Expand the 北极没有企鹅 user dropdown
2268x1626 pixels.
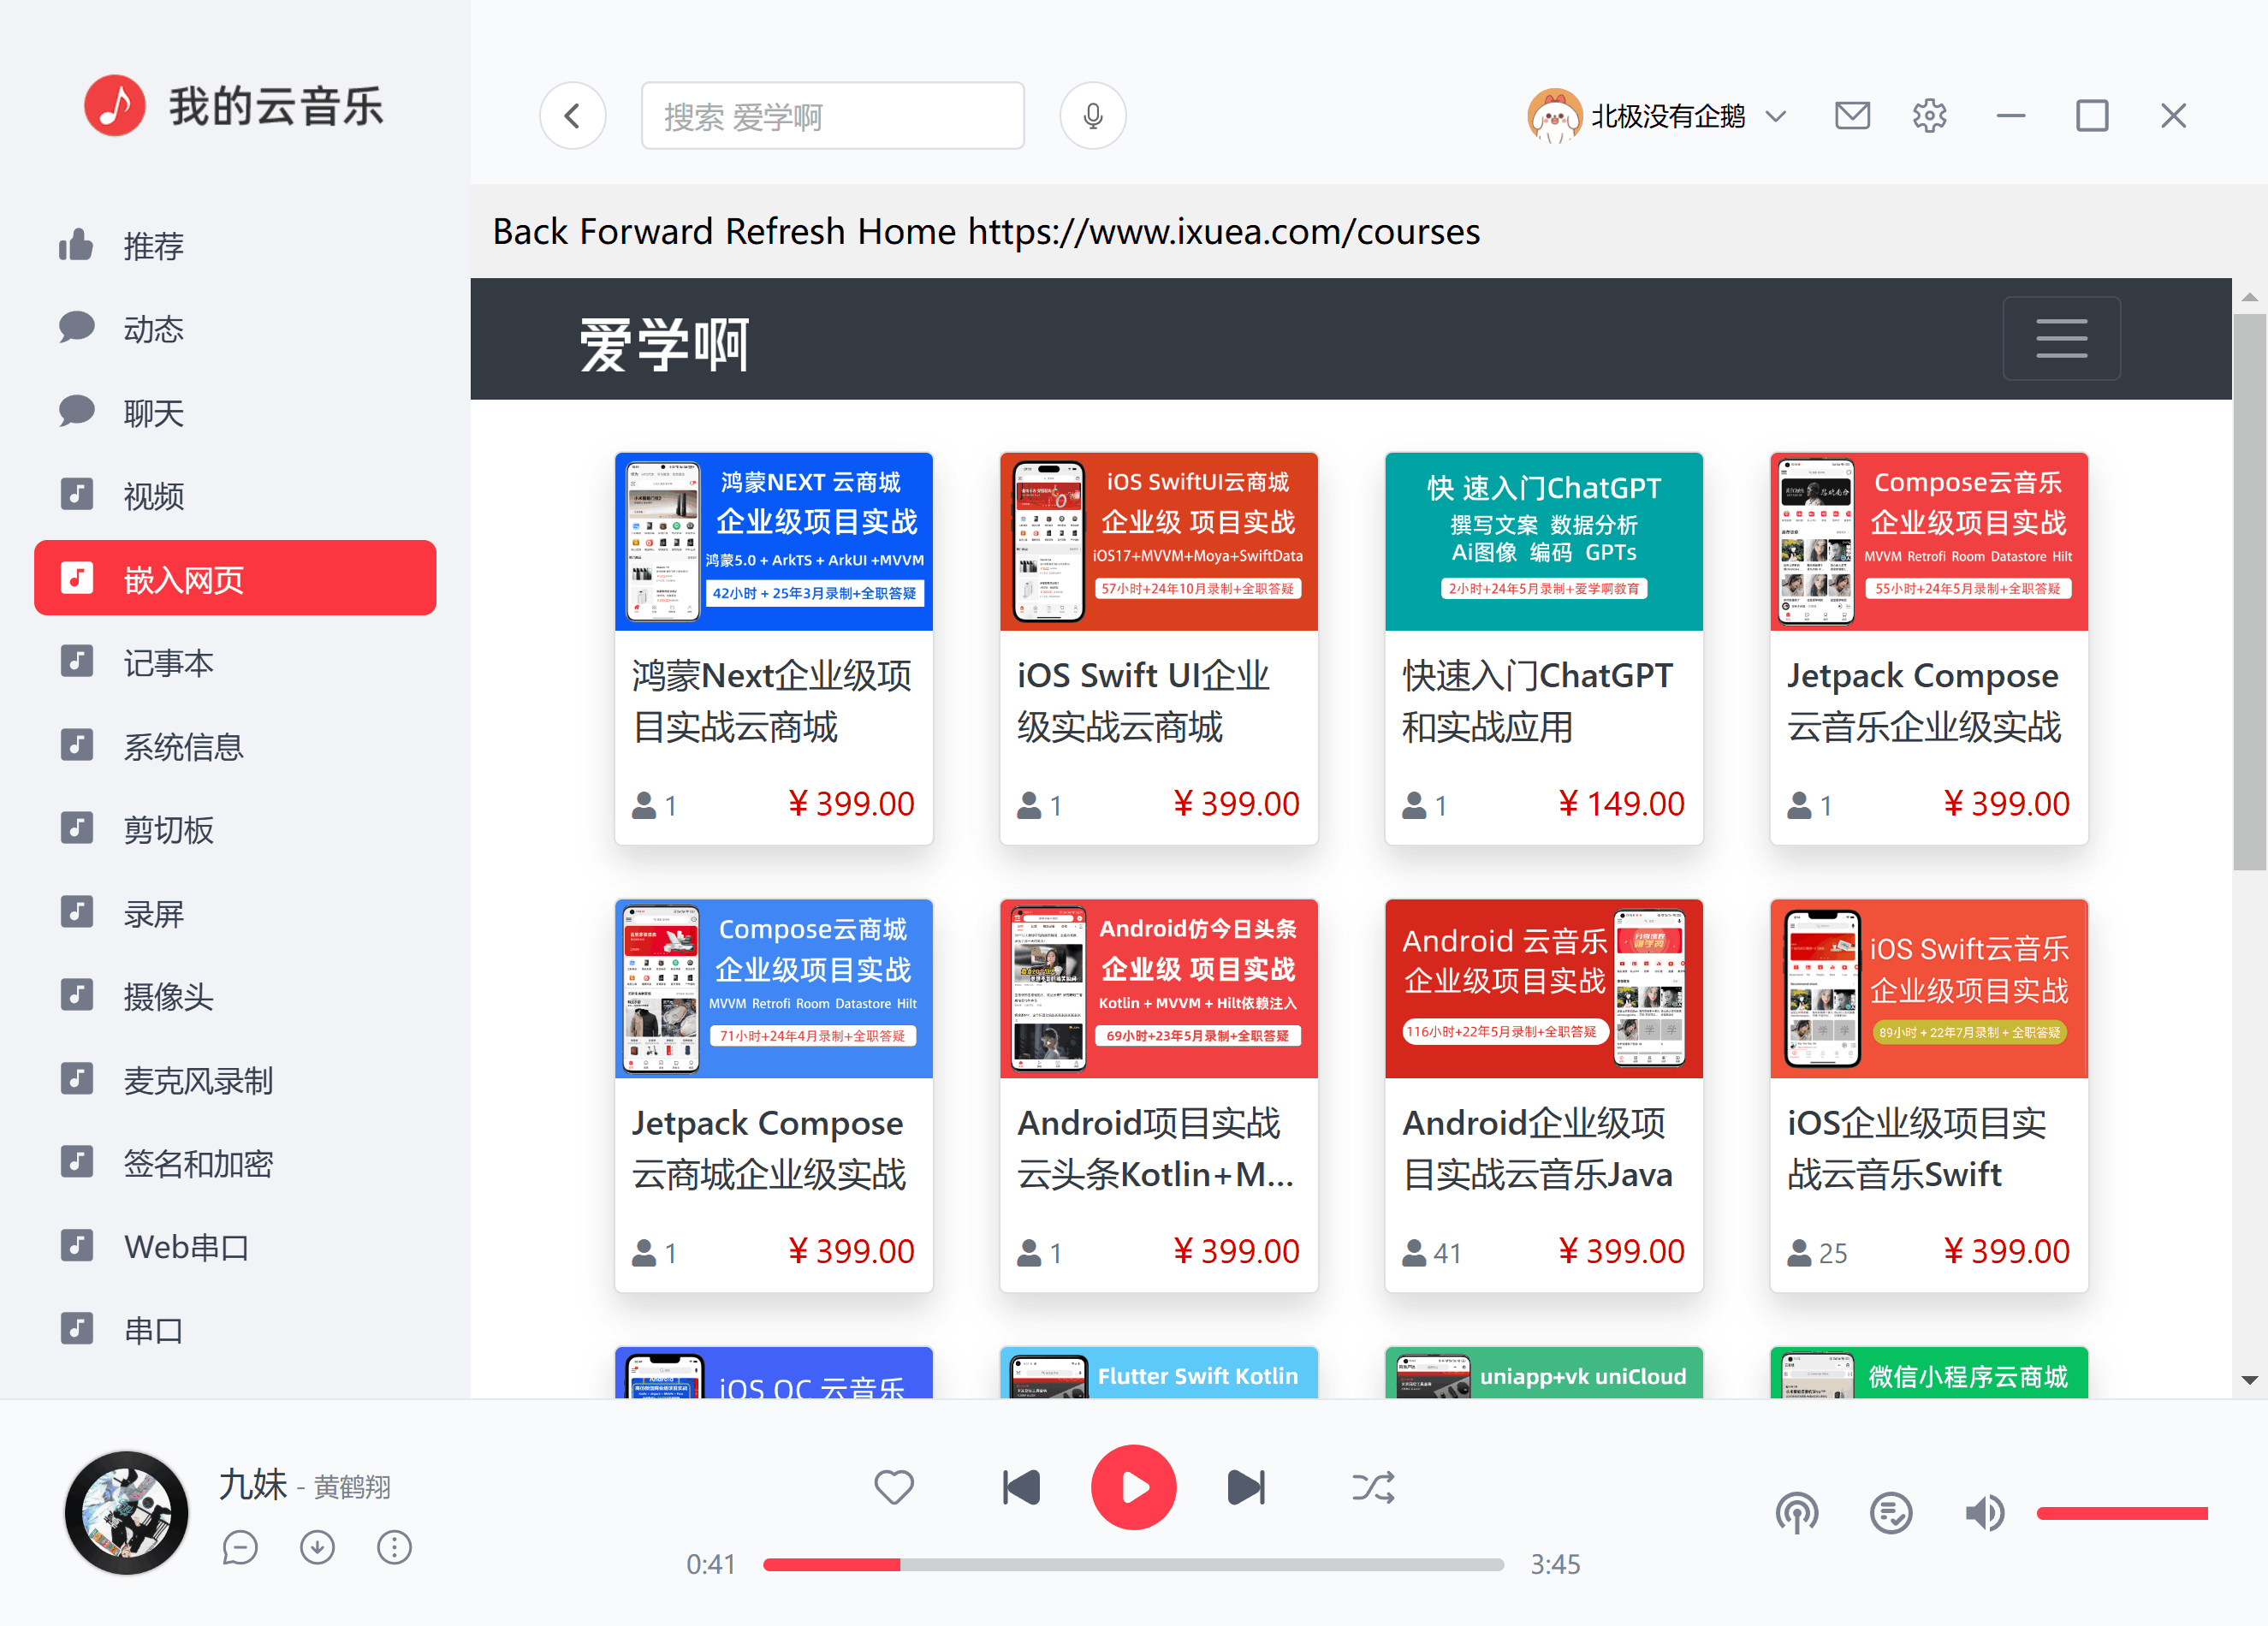1776,116
